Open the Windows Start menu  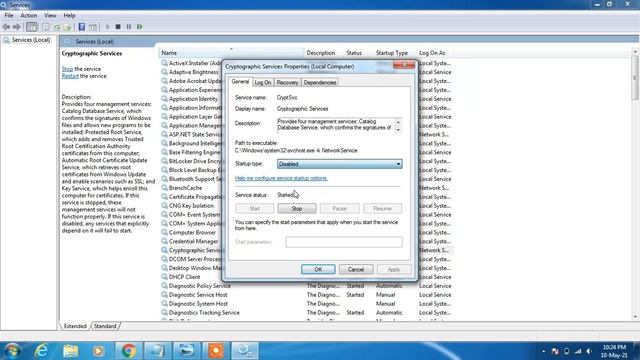(x=12, y=351)
